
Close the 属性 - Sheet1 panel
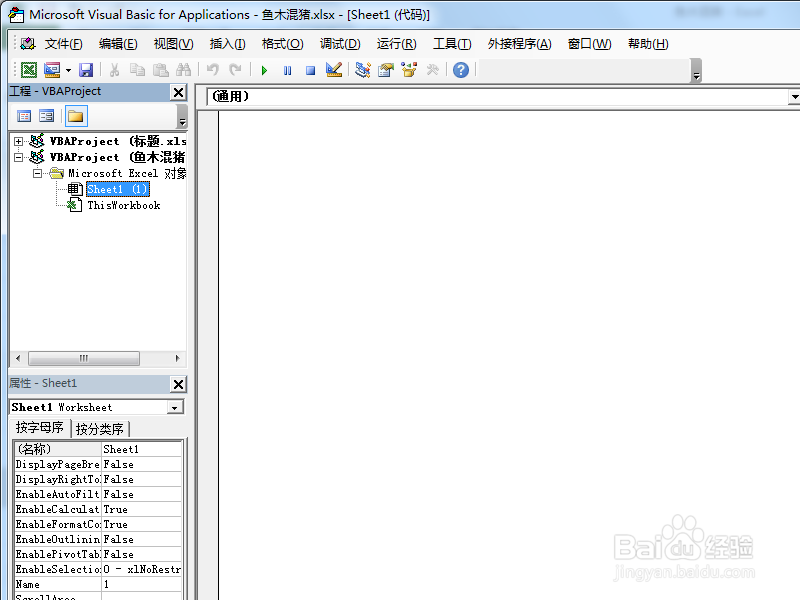179,384
